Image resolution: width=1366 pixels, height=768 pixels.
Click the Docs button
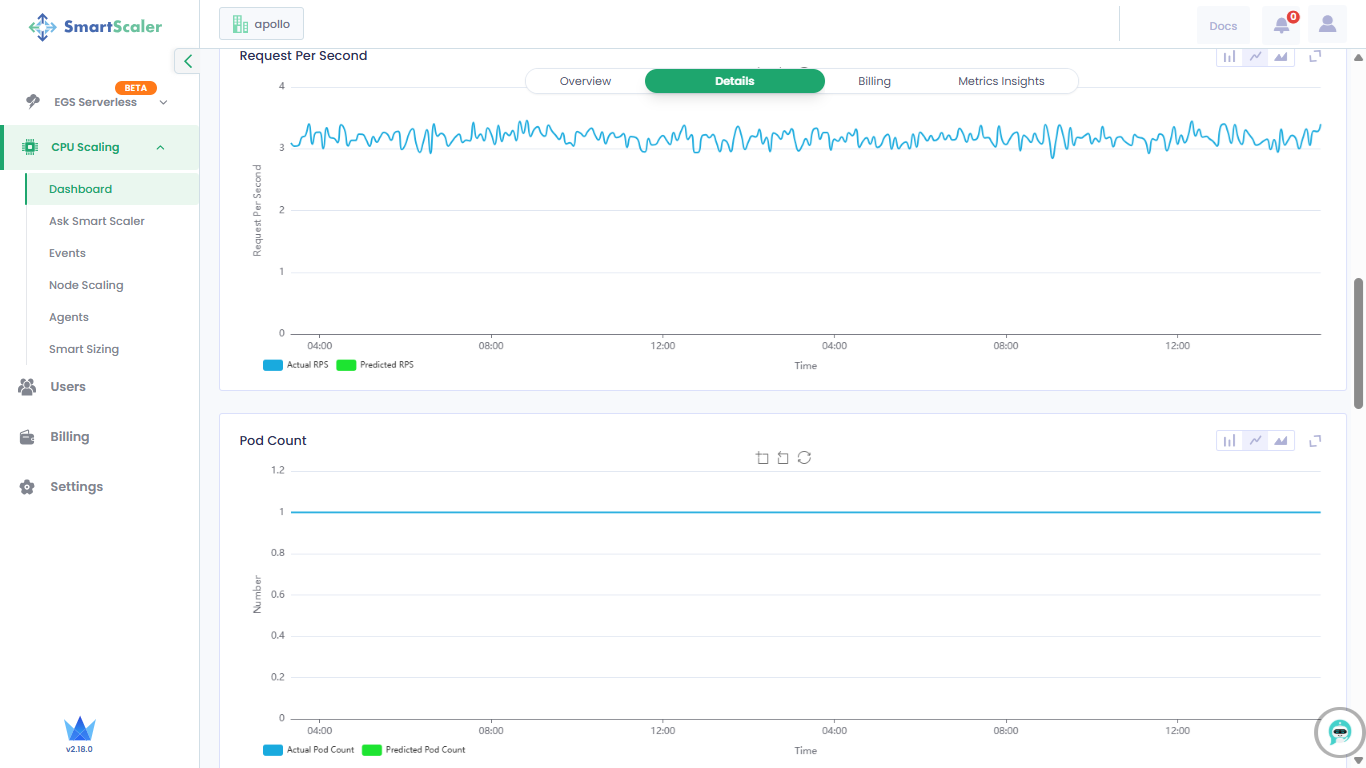pyautogui.click(x=1223, y=26)
